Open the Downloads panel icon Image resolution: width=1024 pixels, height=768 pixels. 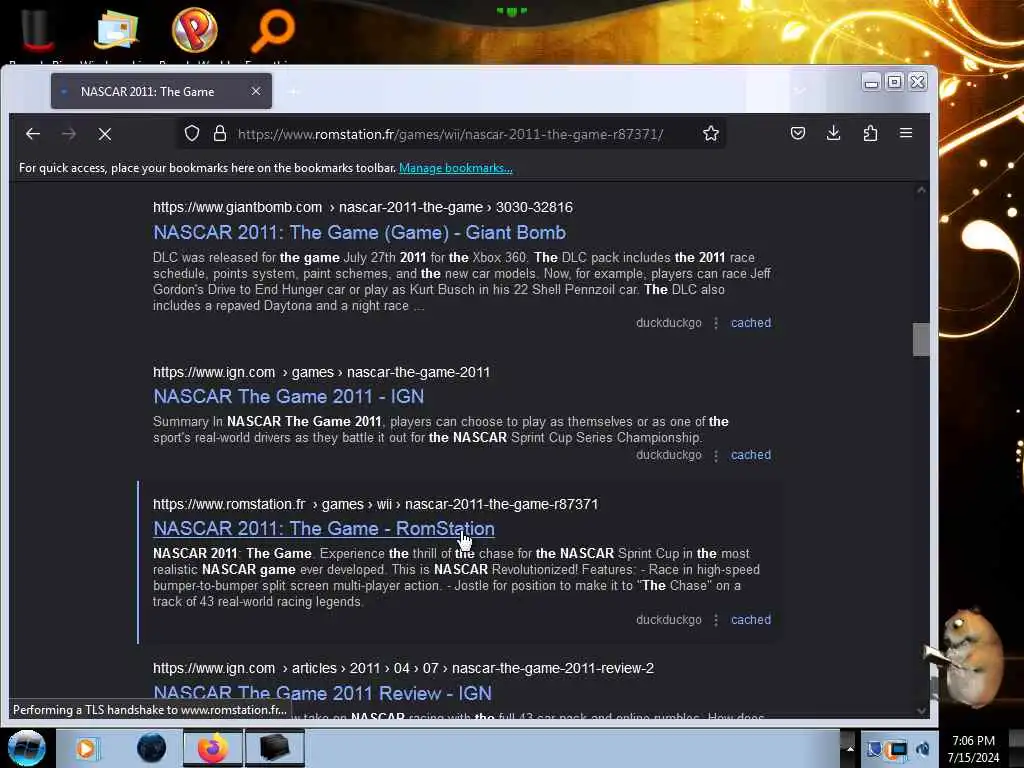click(833, 133)
